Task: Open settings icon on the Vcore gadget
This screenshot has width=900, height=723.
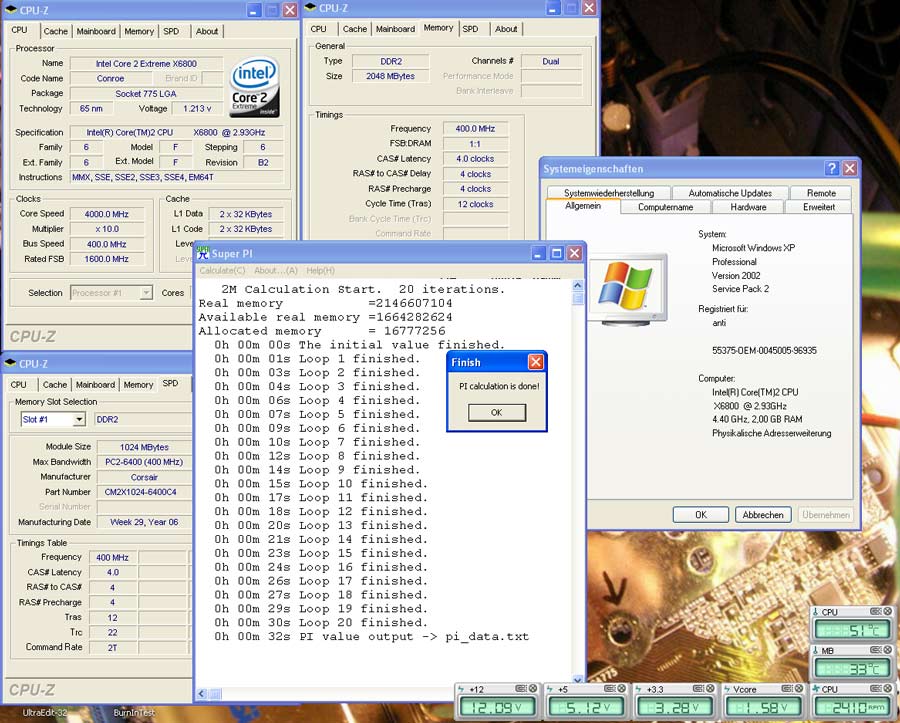Action: point(788,689)
